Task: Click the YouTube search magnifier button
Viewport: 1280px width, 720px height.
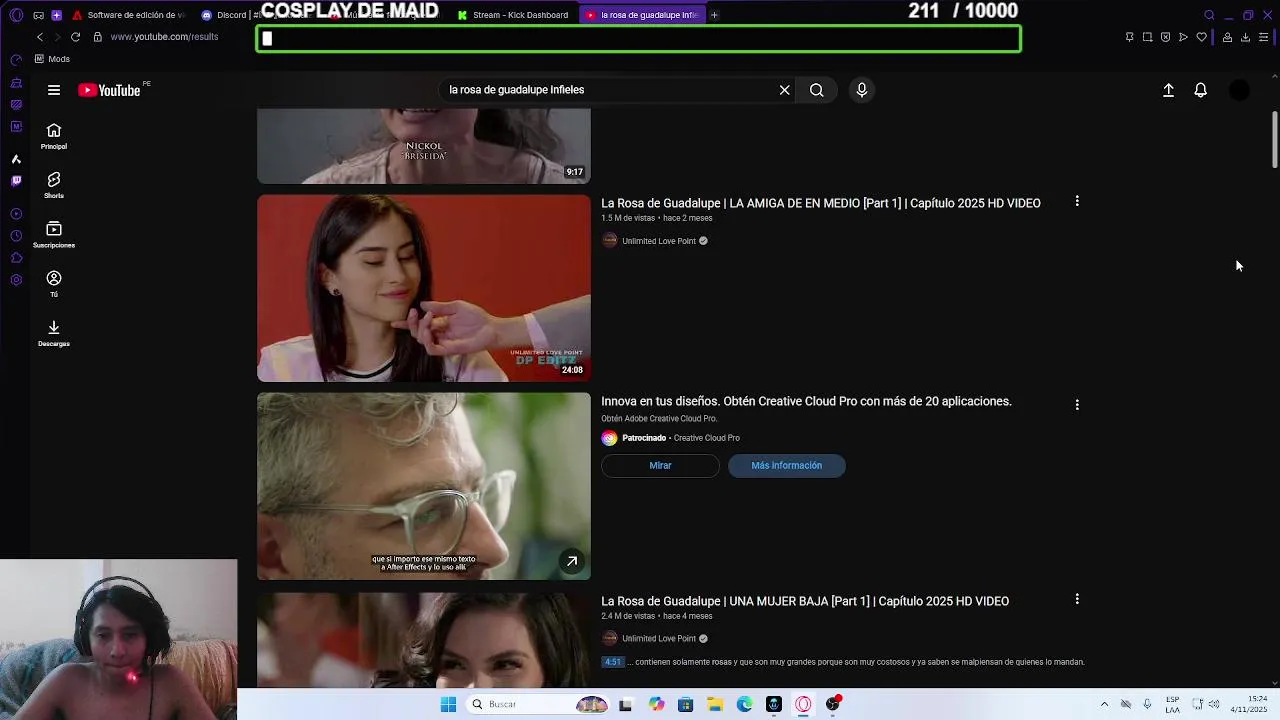Action: [817, 90]
